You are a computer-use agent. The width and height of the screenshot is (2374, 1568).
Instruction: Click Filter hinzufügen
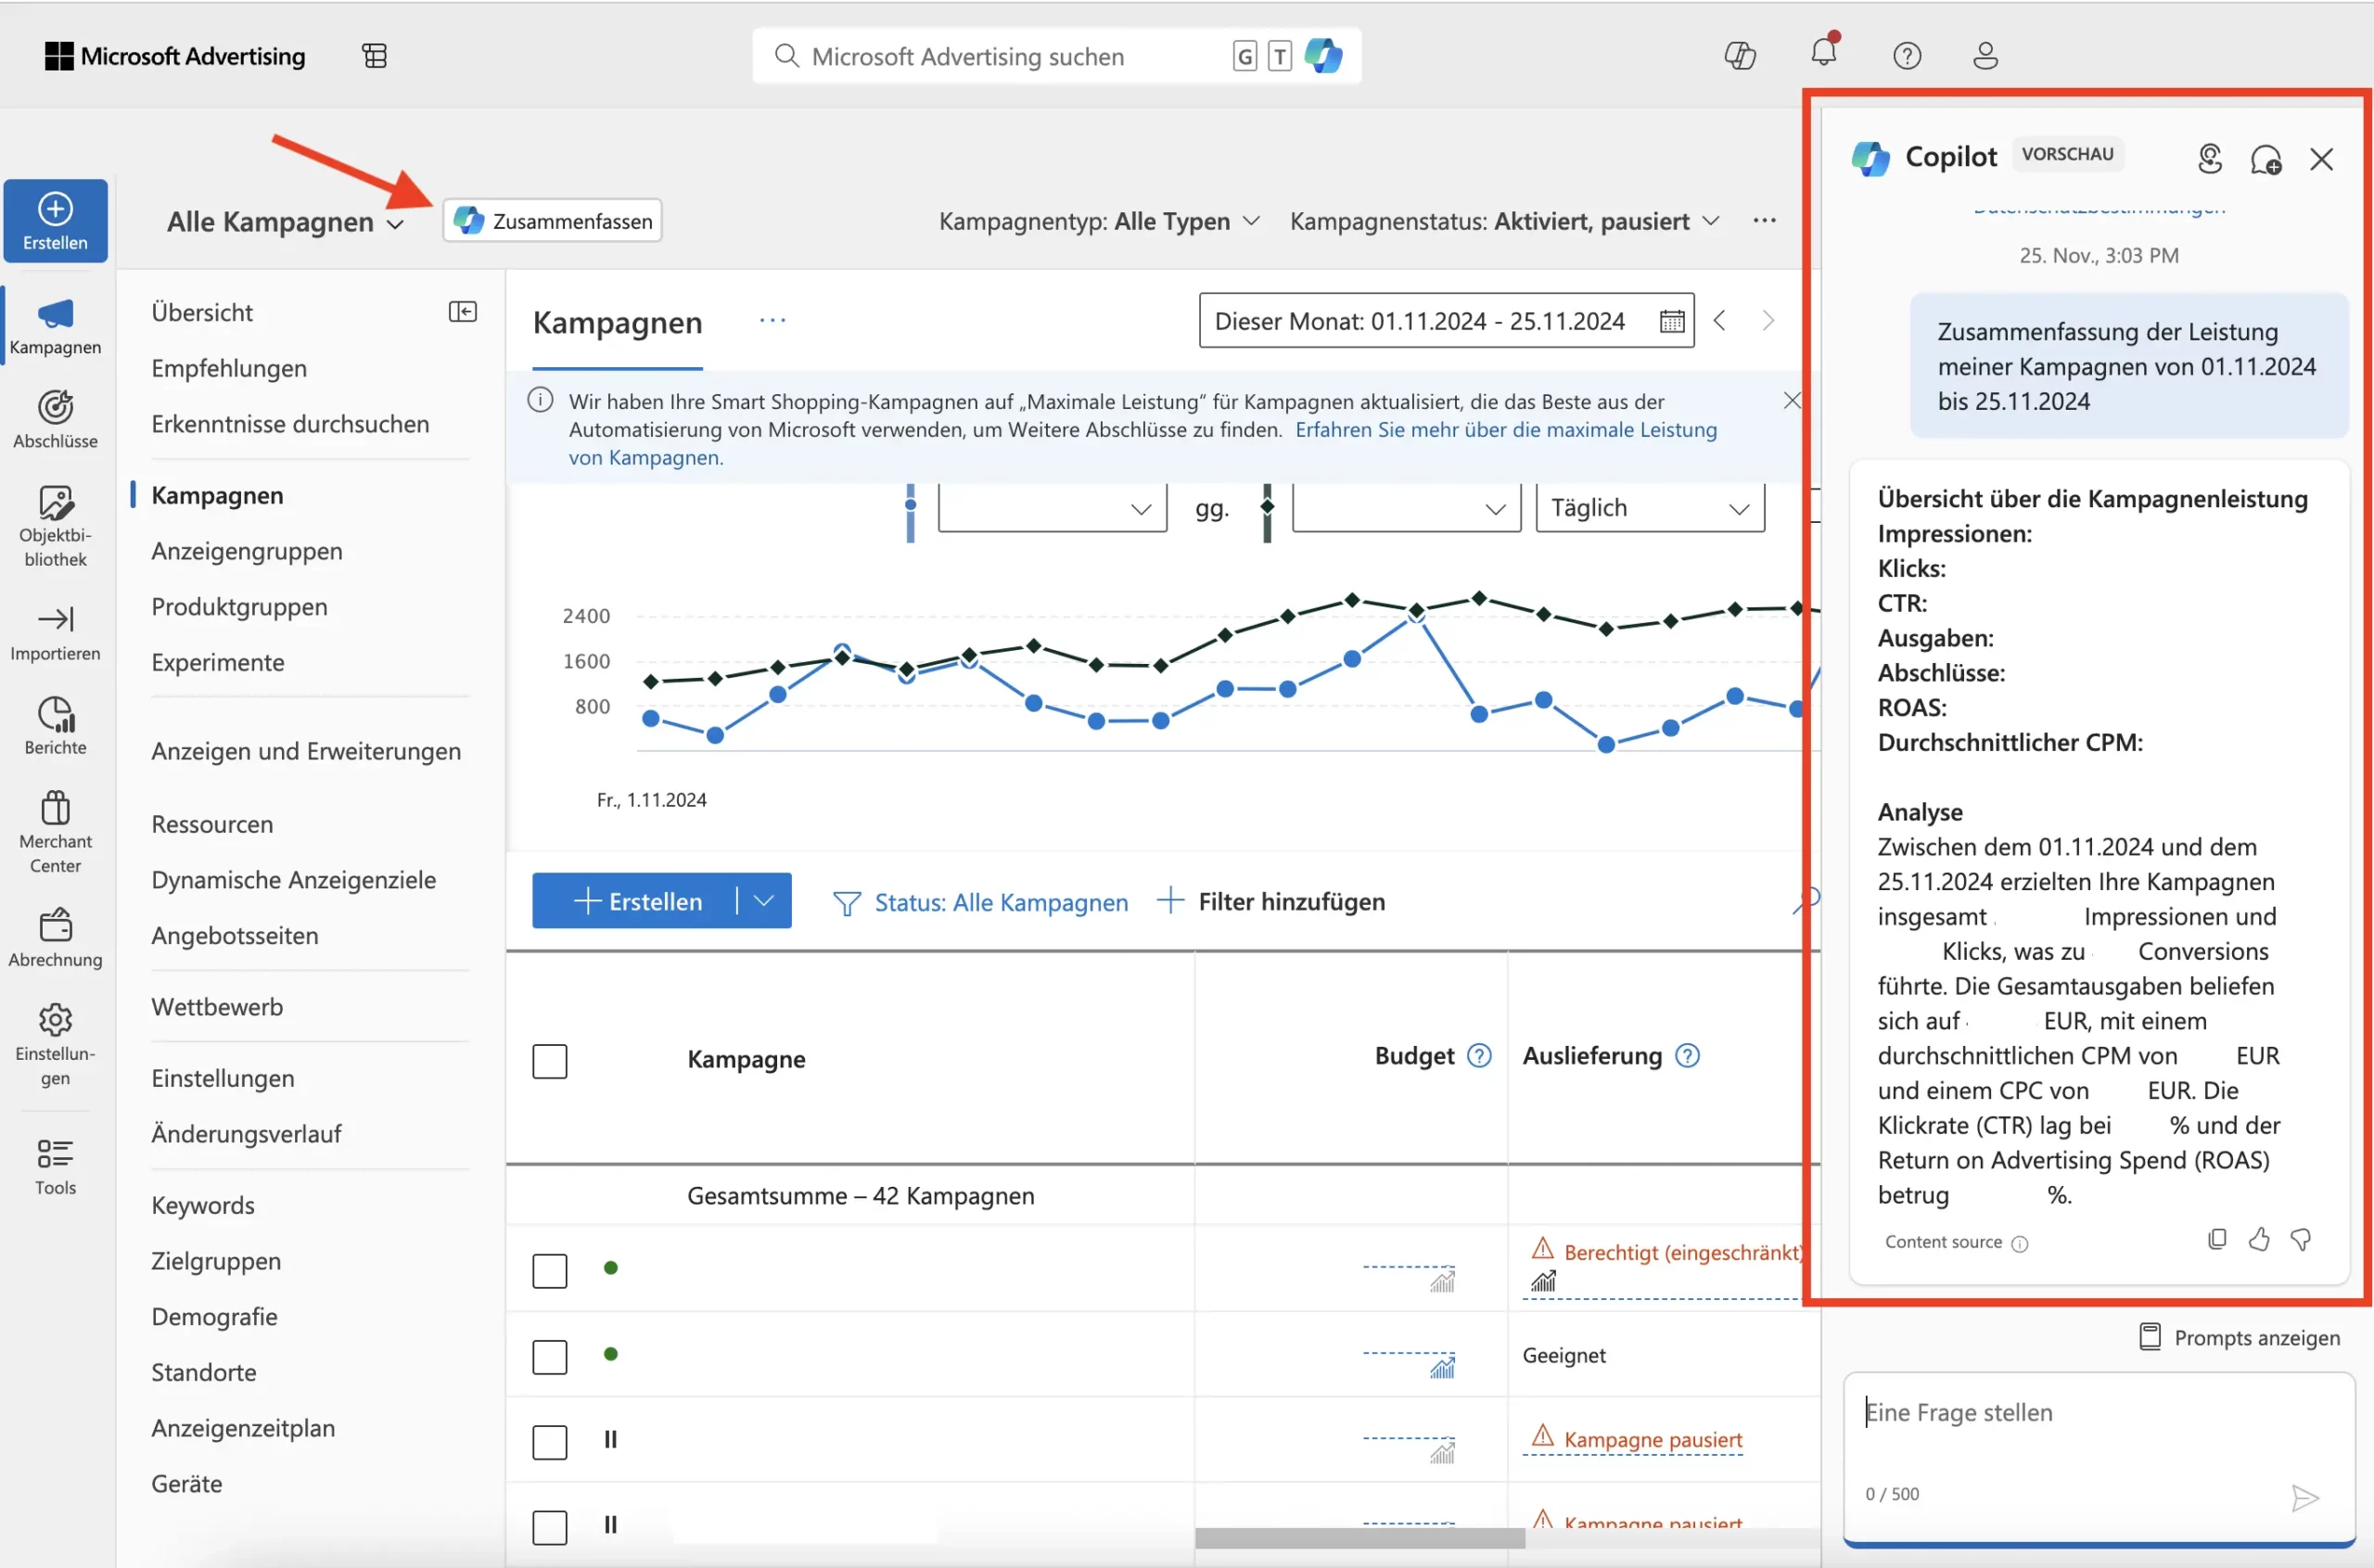(x=1270, y=901)
